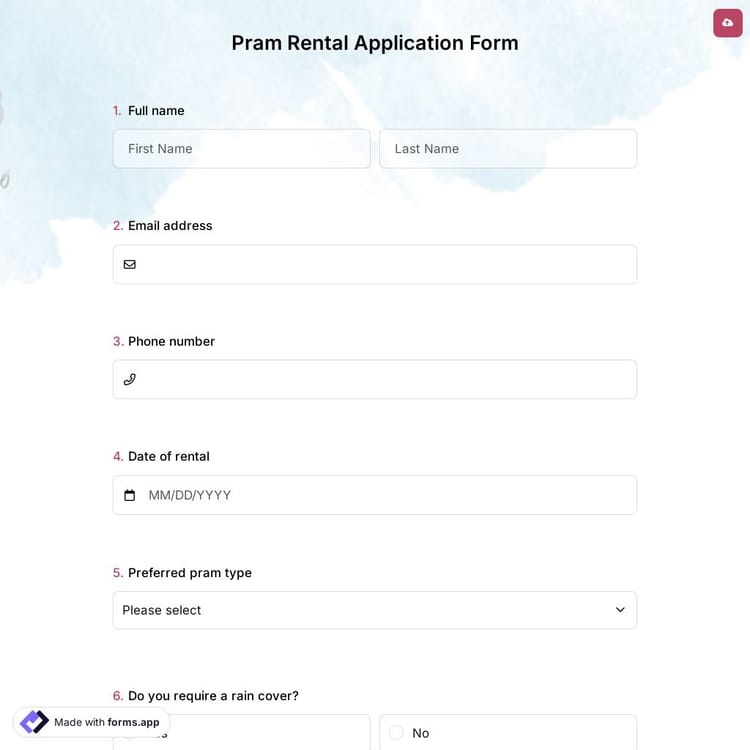Click the Email address question label

pyautogui.click(x=170, y=226)
